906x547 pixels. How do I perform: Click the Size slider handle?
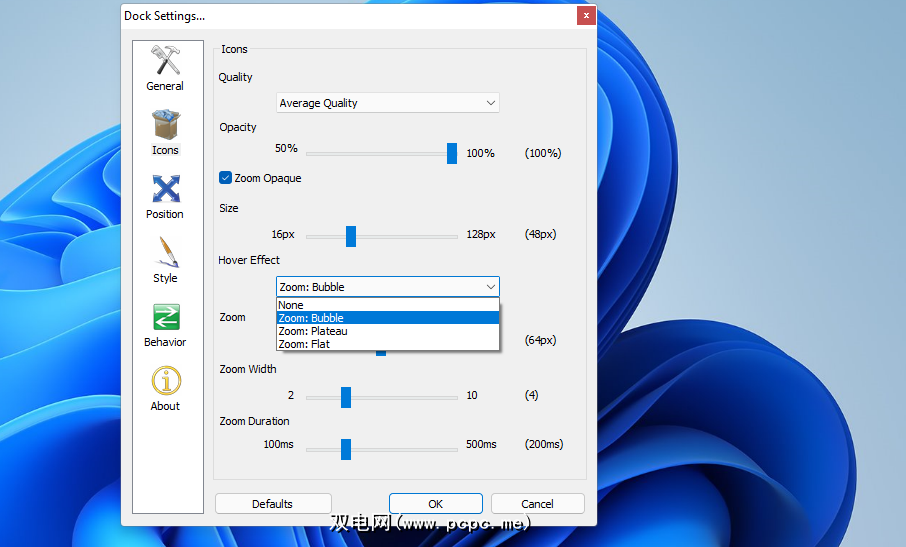coord(351,235)
